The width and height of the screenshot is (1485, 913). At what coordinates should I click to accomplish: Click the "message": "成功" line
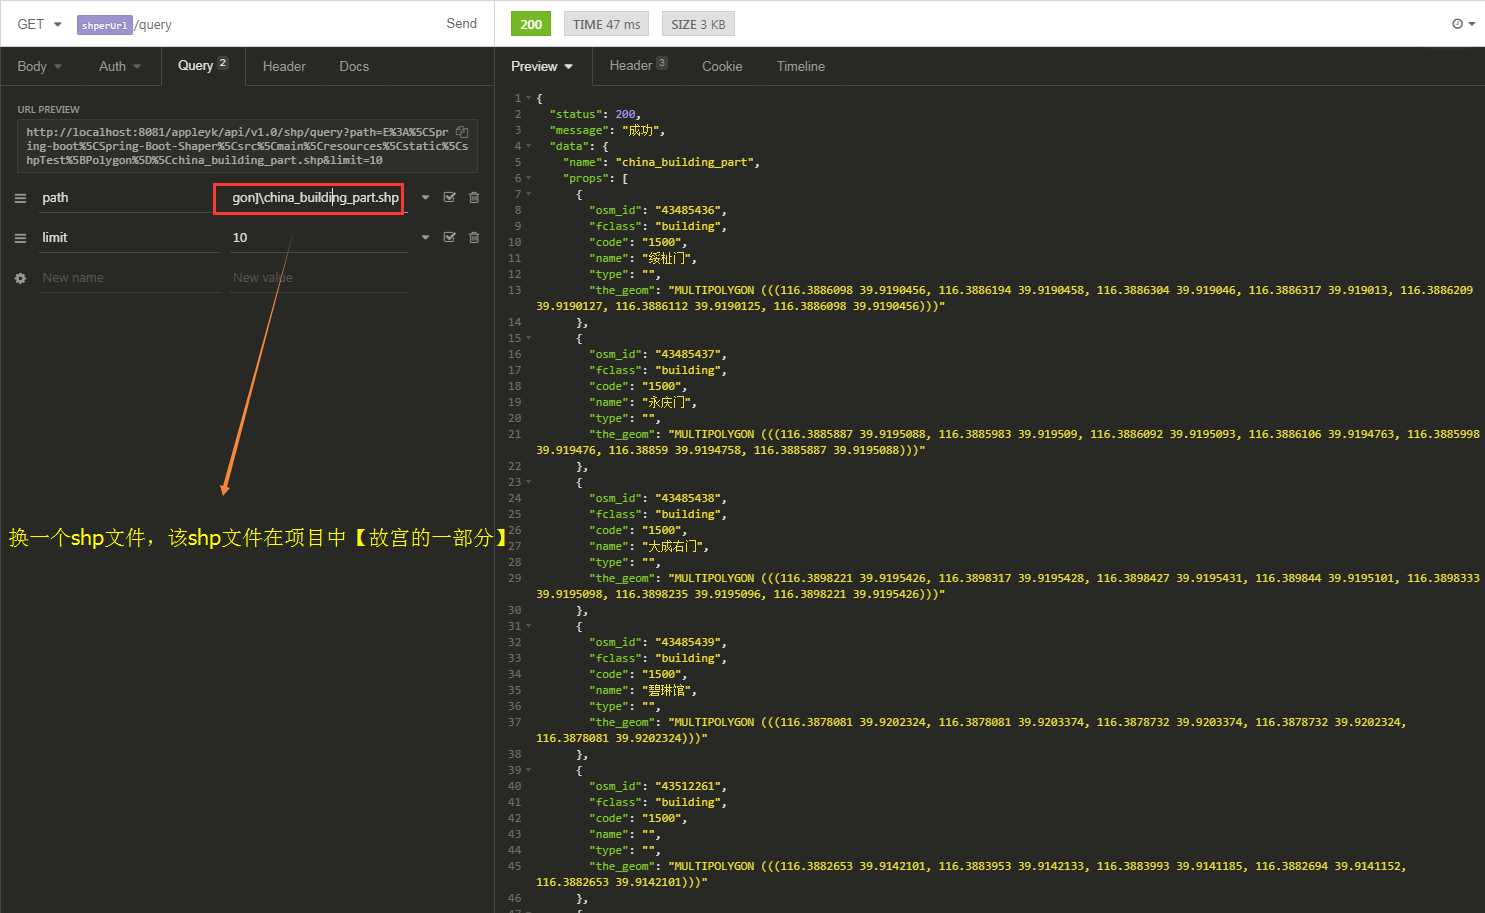click(607, 130)
